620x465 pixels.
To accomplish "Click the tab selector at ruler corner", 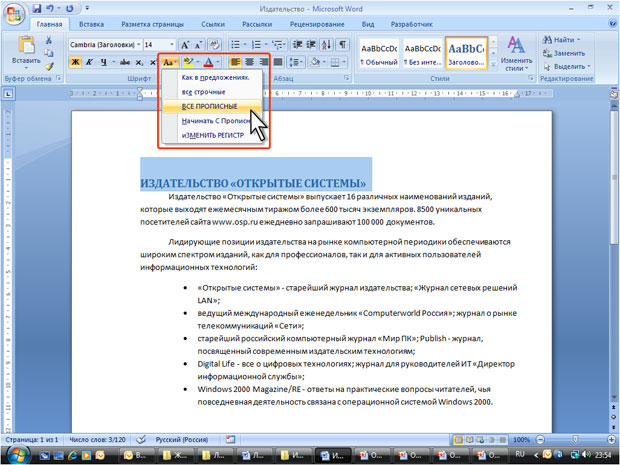I will [x=9, y=94].
